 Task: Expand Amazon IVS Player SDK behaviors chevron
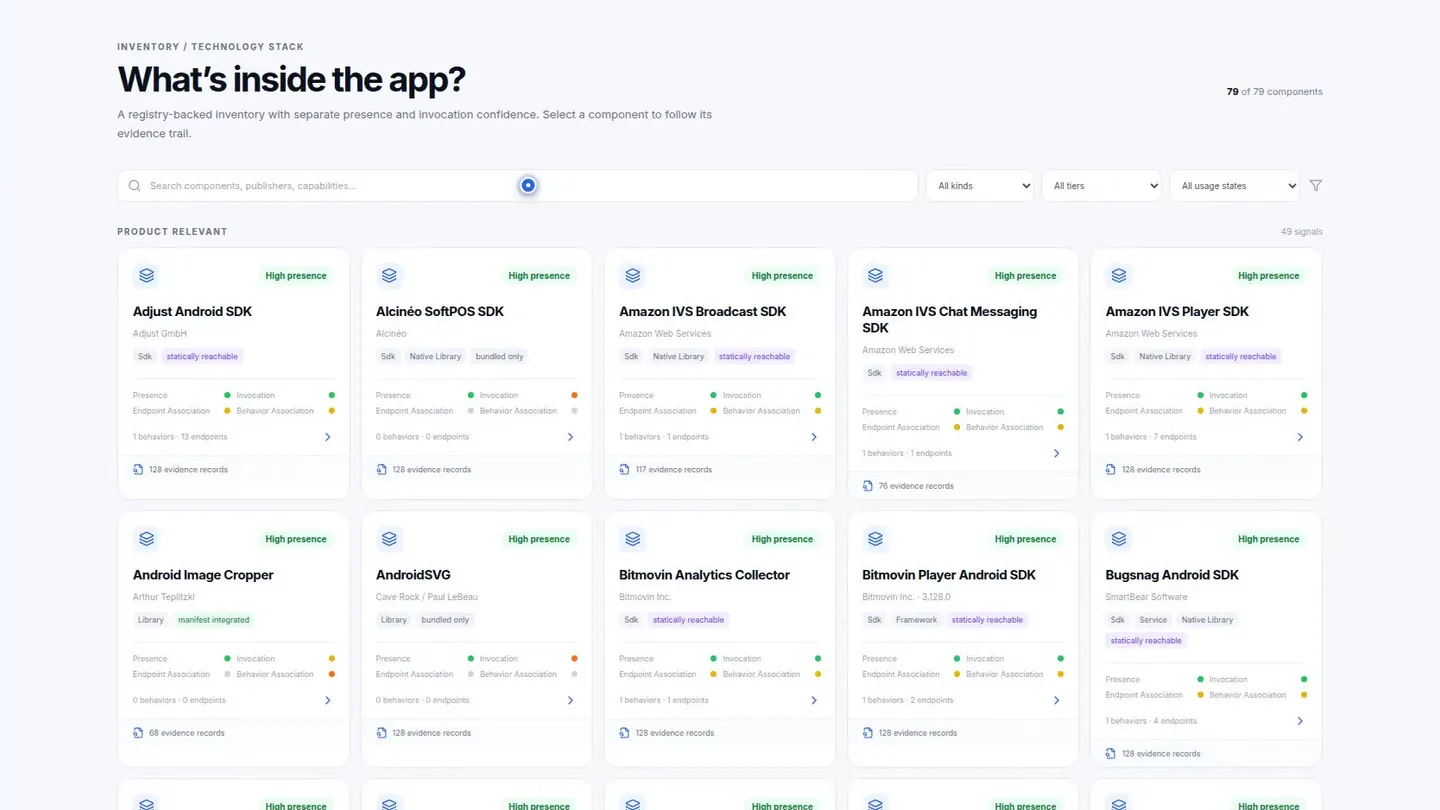1299,437
